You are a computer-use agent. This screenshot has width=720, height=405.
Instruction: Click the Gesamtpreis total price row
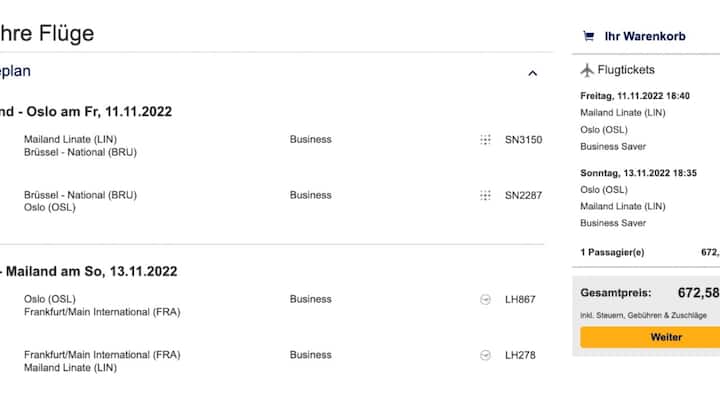(650, 293)
